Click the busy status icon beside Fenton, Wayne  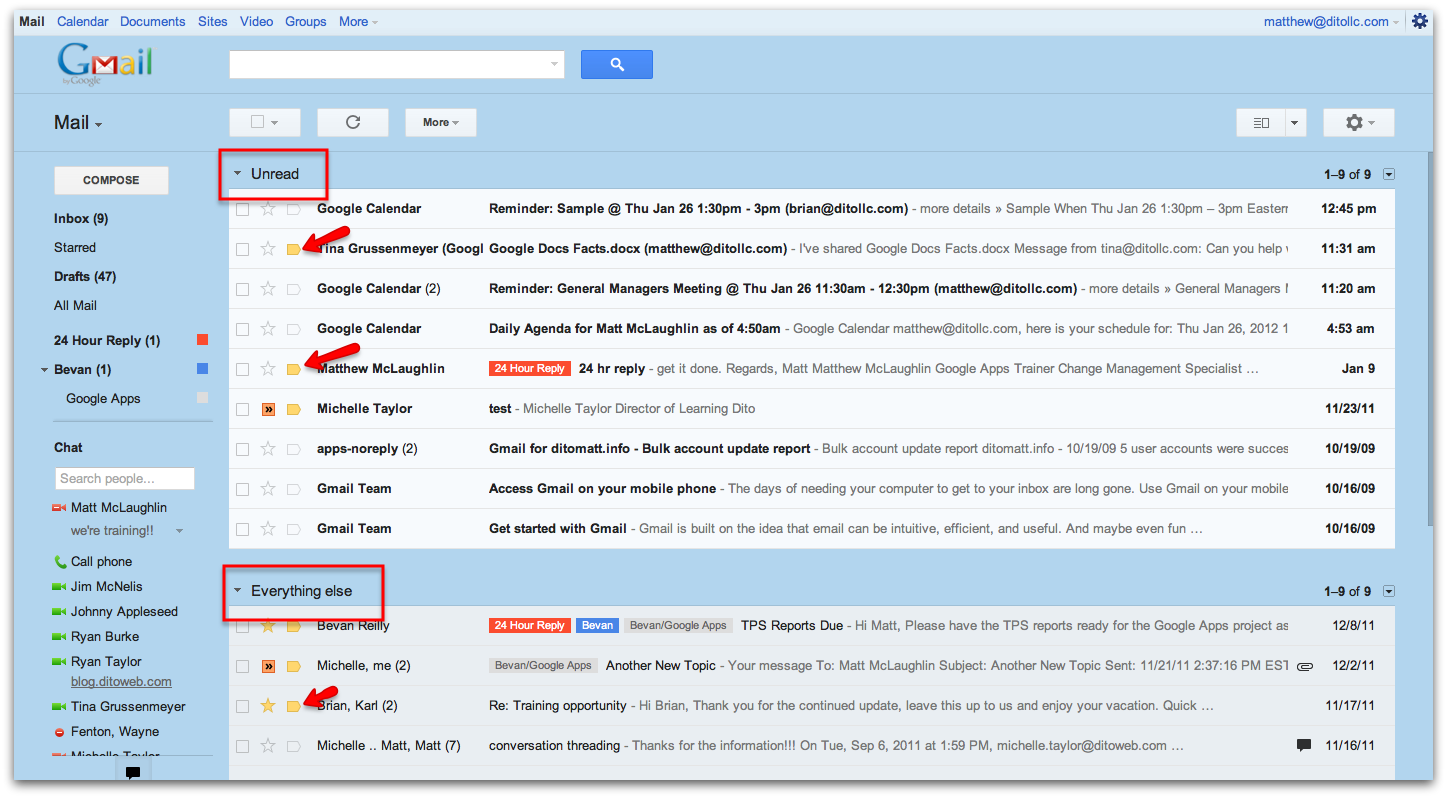tap(59, 732)
